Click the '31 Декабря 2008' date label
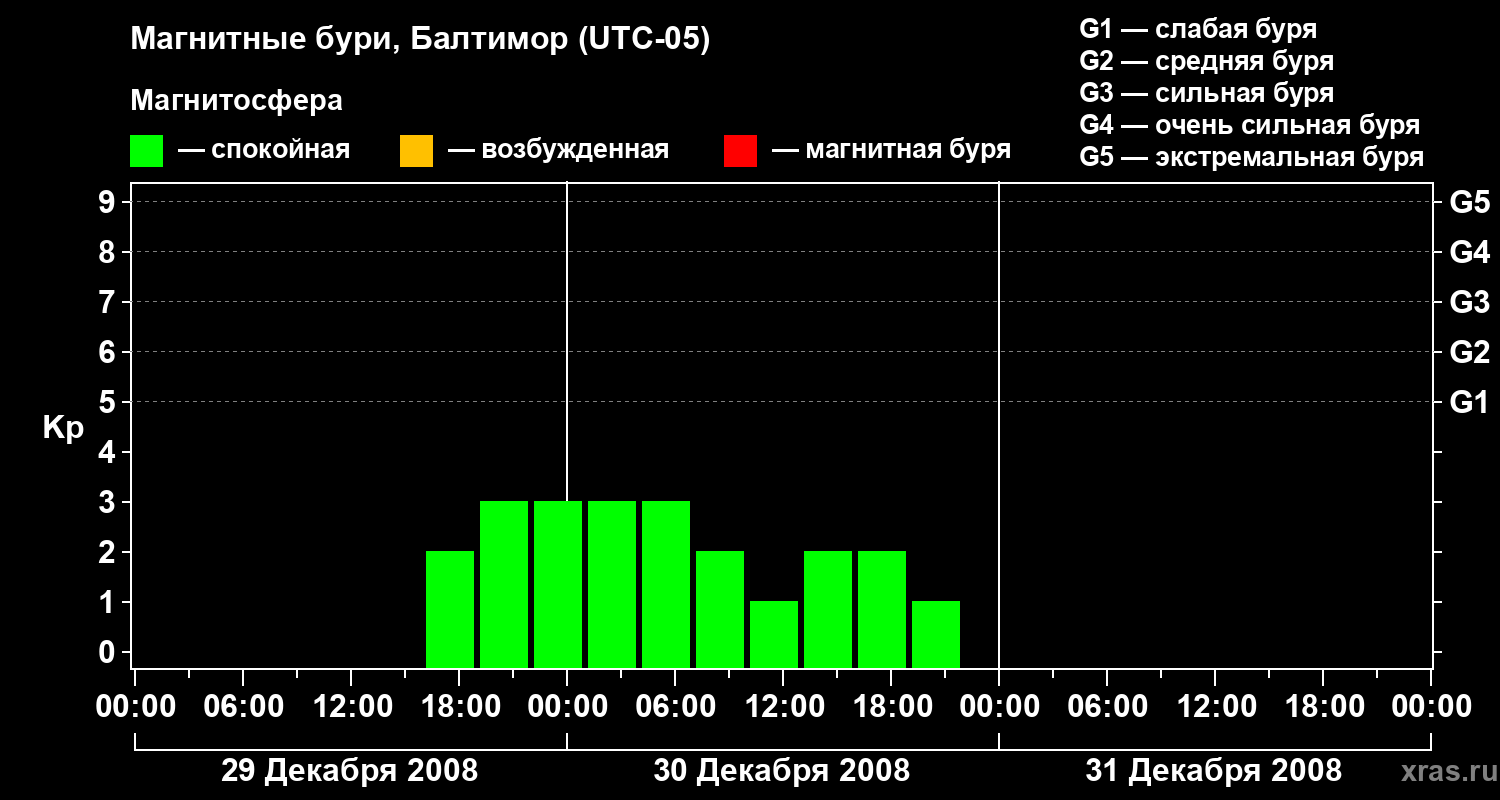 1214,771
